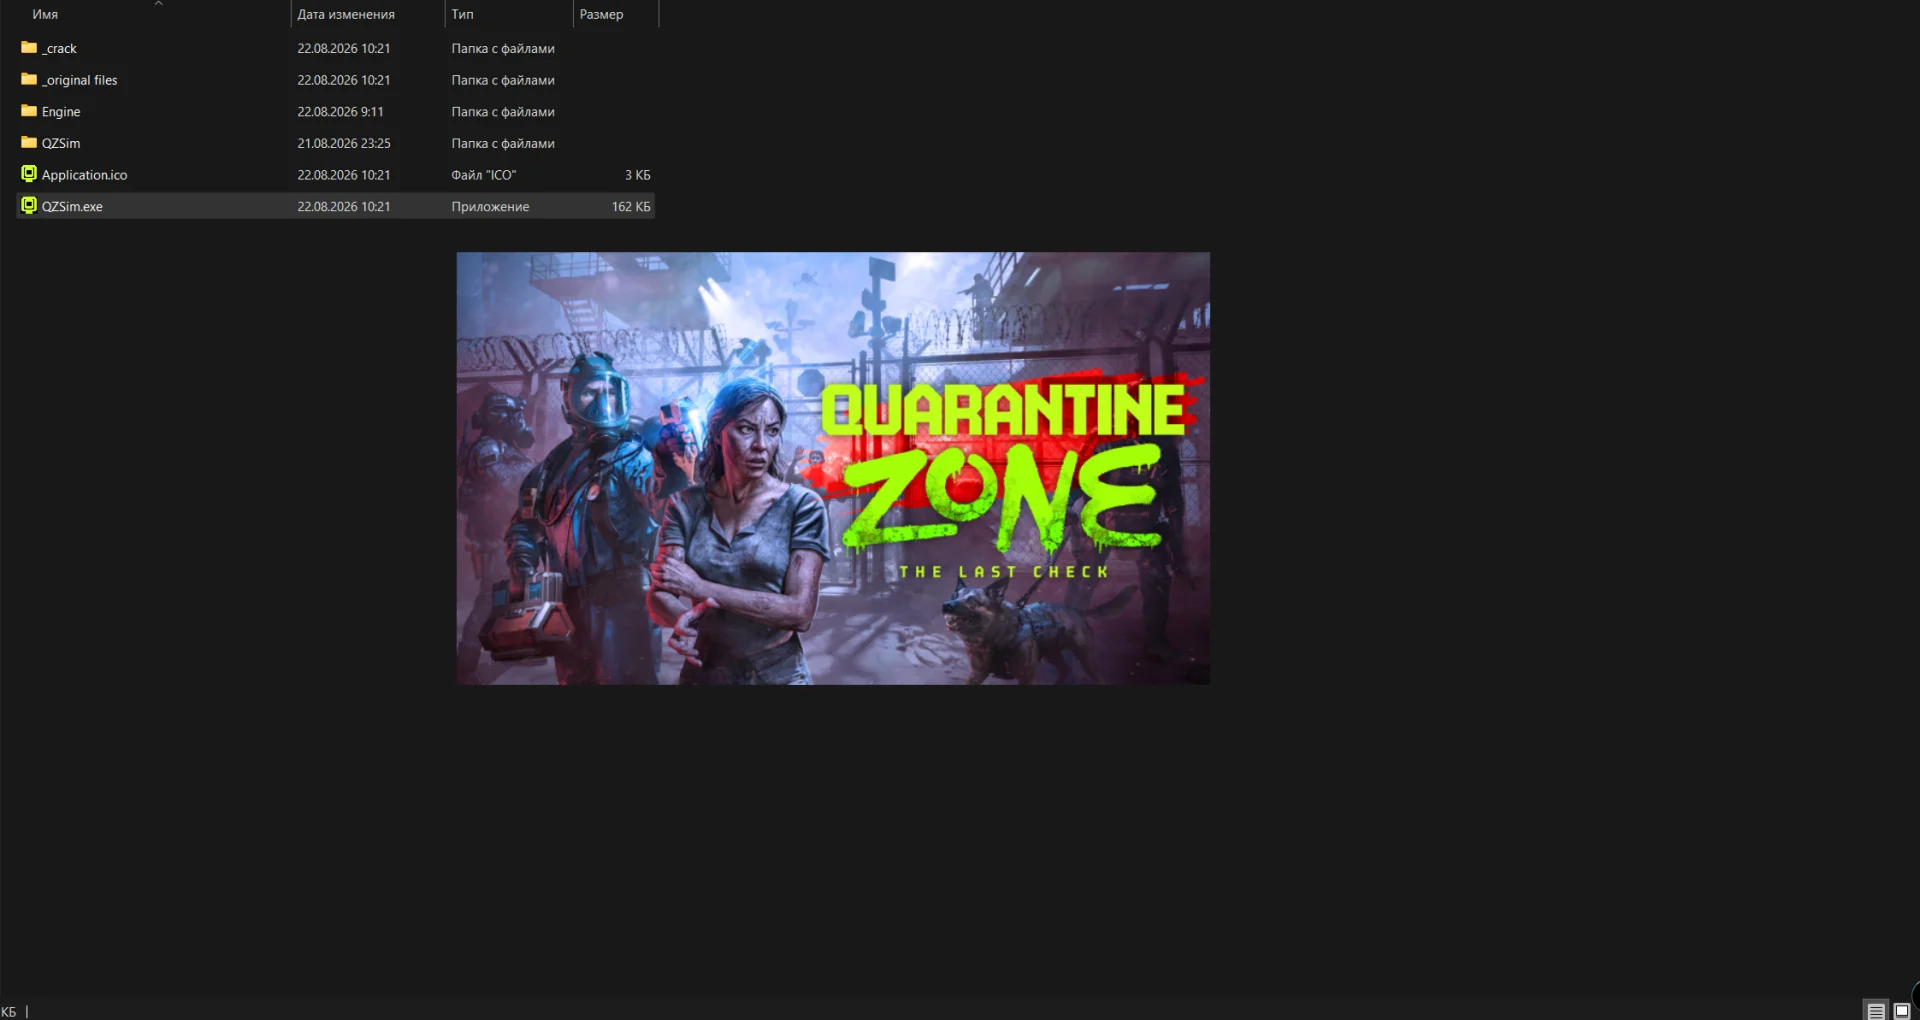
Task: Click the Application.ico file icon
Action: click(29, 174)
